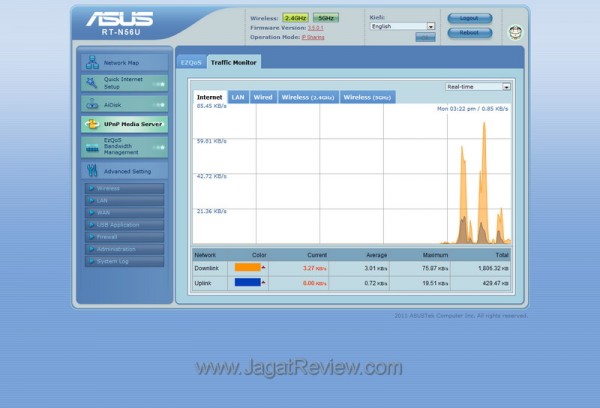Click arrow icon beside LAN submenu
The width and height of the screenshot is (600, 408).
[x=91, y=200]
